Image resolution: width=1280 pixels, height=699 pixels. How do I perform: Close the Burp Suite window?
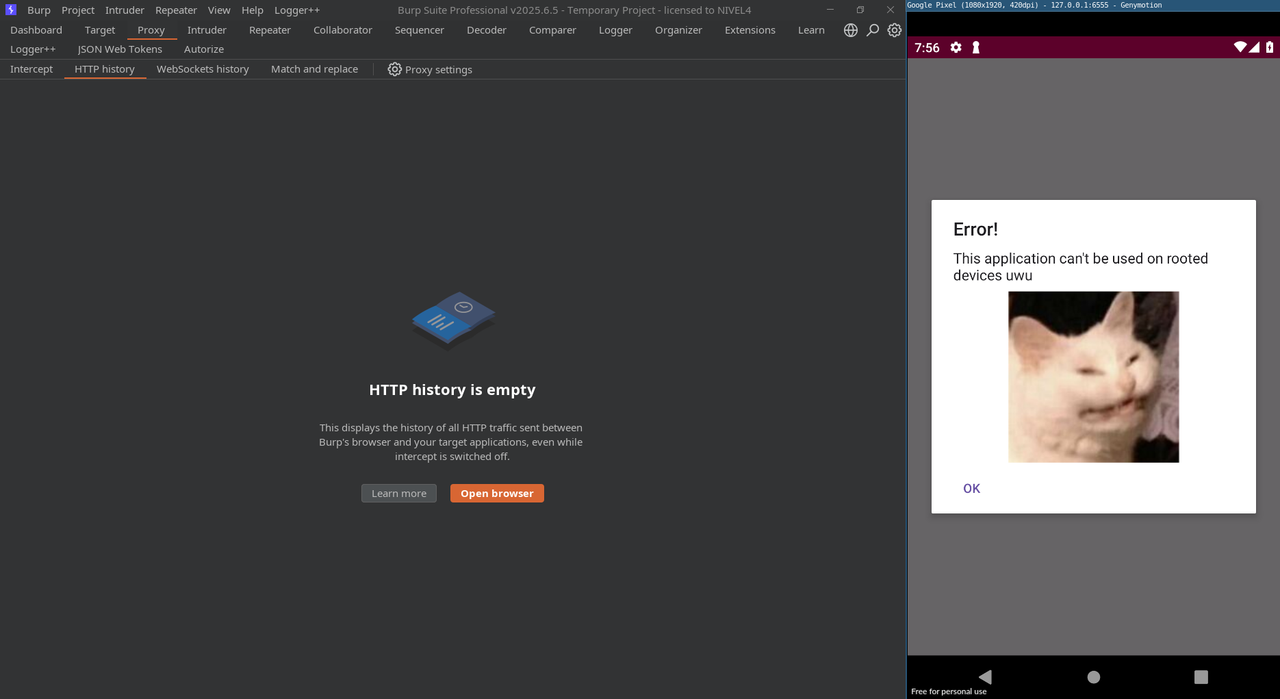890,10
